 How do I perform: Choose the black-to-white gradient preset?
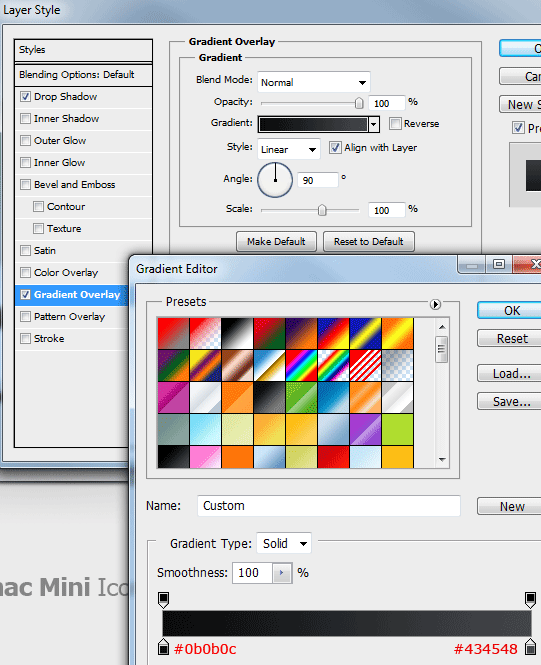click(x=237, y=333)
